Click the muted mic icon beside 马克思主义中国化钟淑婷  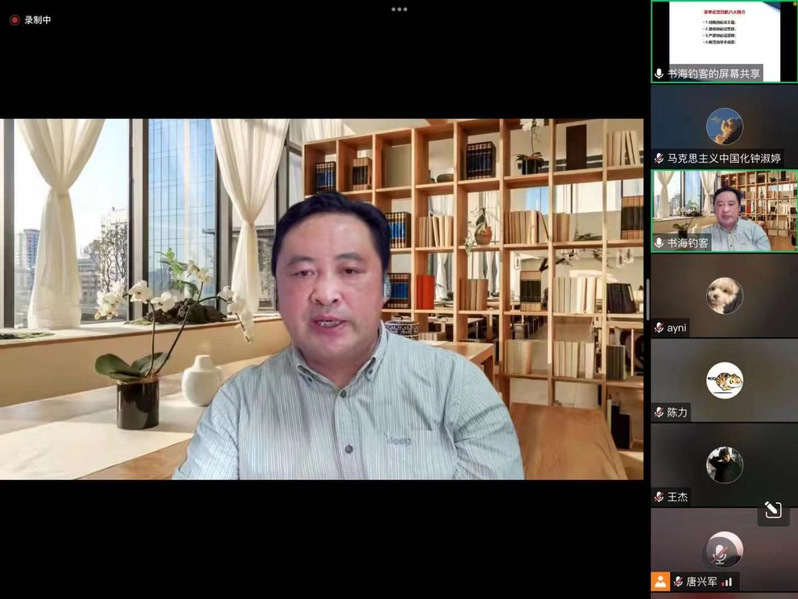click(x=659, y=159)
